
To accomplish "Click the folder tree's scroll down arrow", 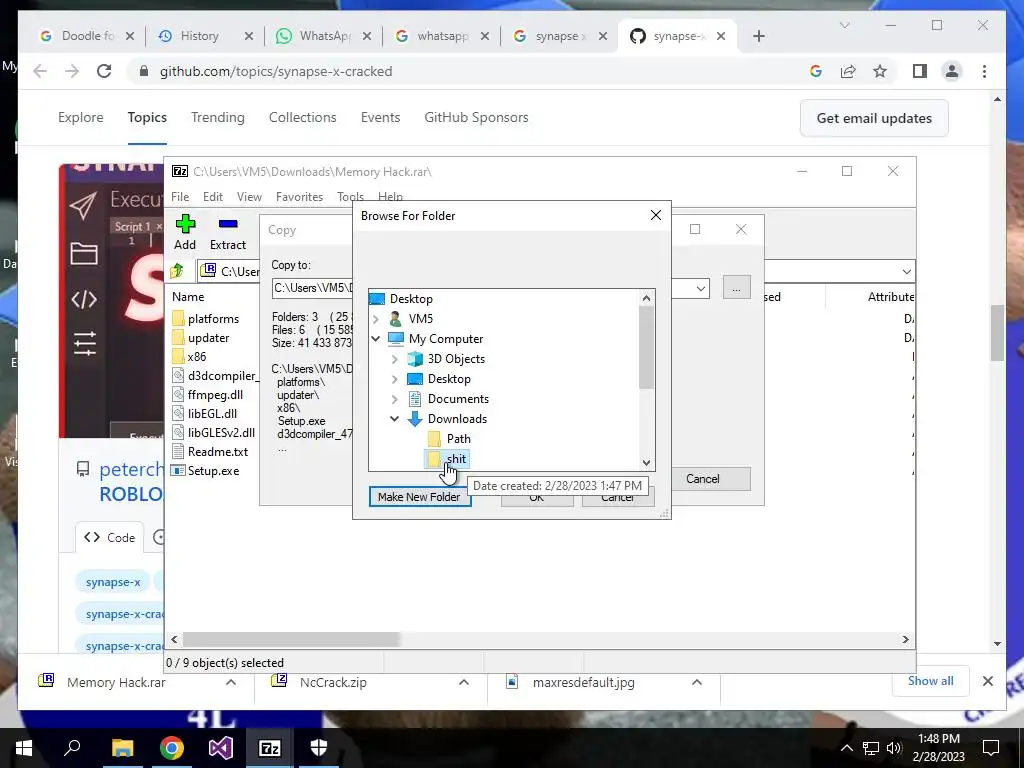I will pyautogui.click(x=647, y=462).
